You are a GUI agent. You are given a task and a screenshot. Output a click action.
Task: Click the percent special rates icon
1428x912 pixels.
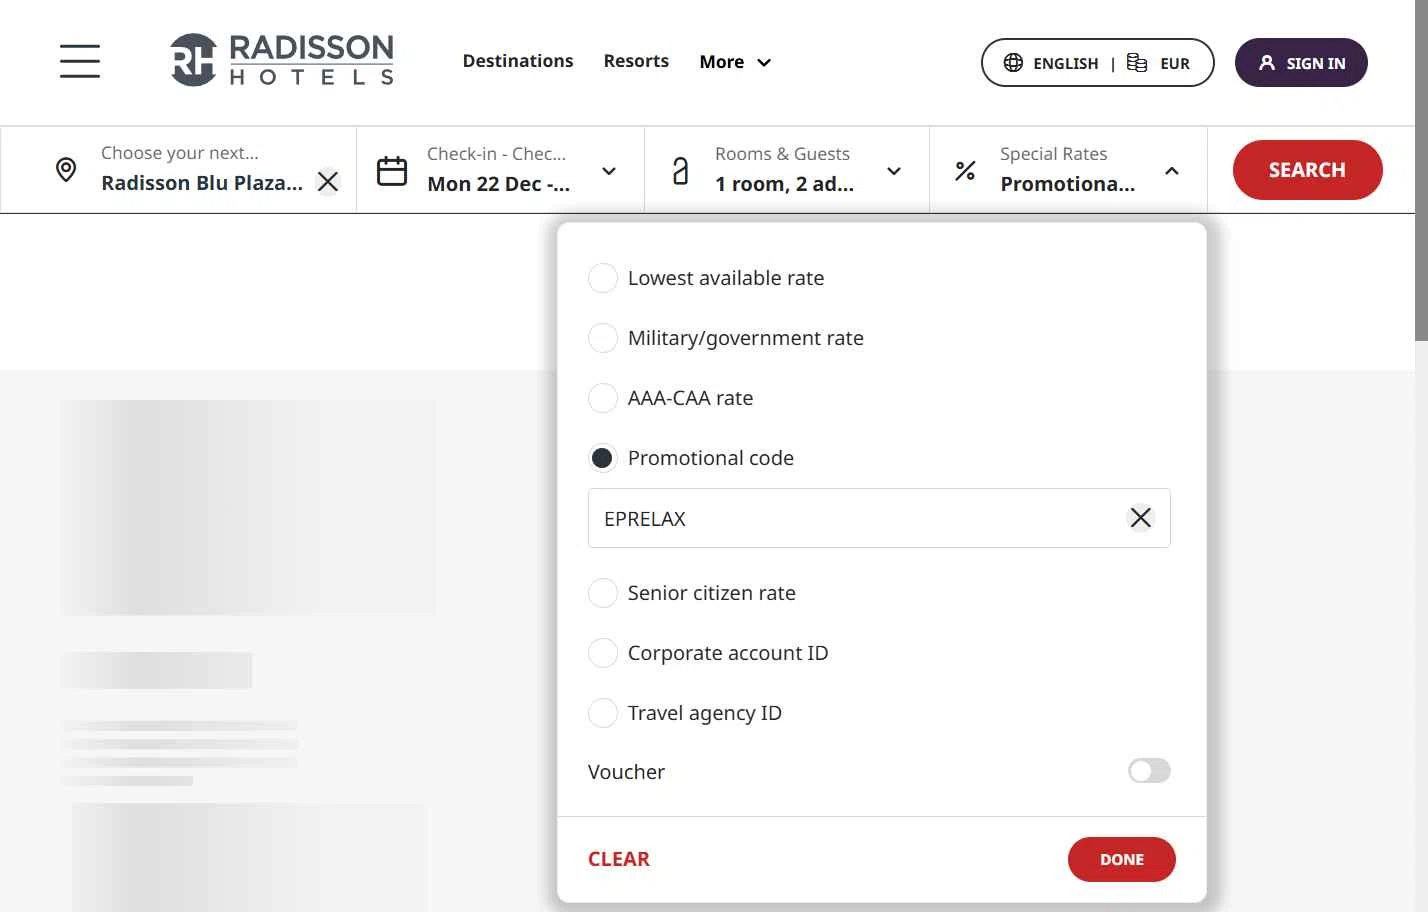pos(965,171)
